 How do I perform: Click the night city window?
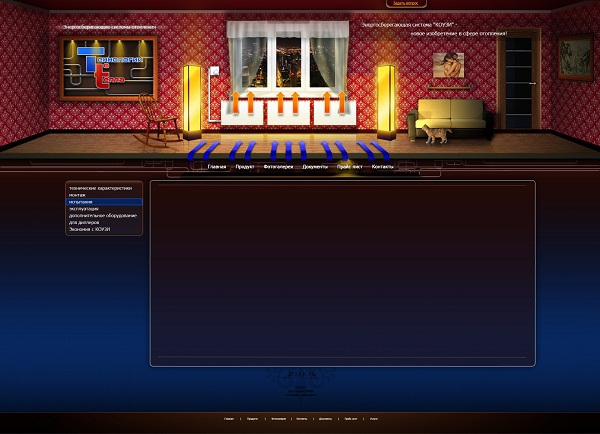(x=280, y=58)
